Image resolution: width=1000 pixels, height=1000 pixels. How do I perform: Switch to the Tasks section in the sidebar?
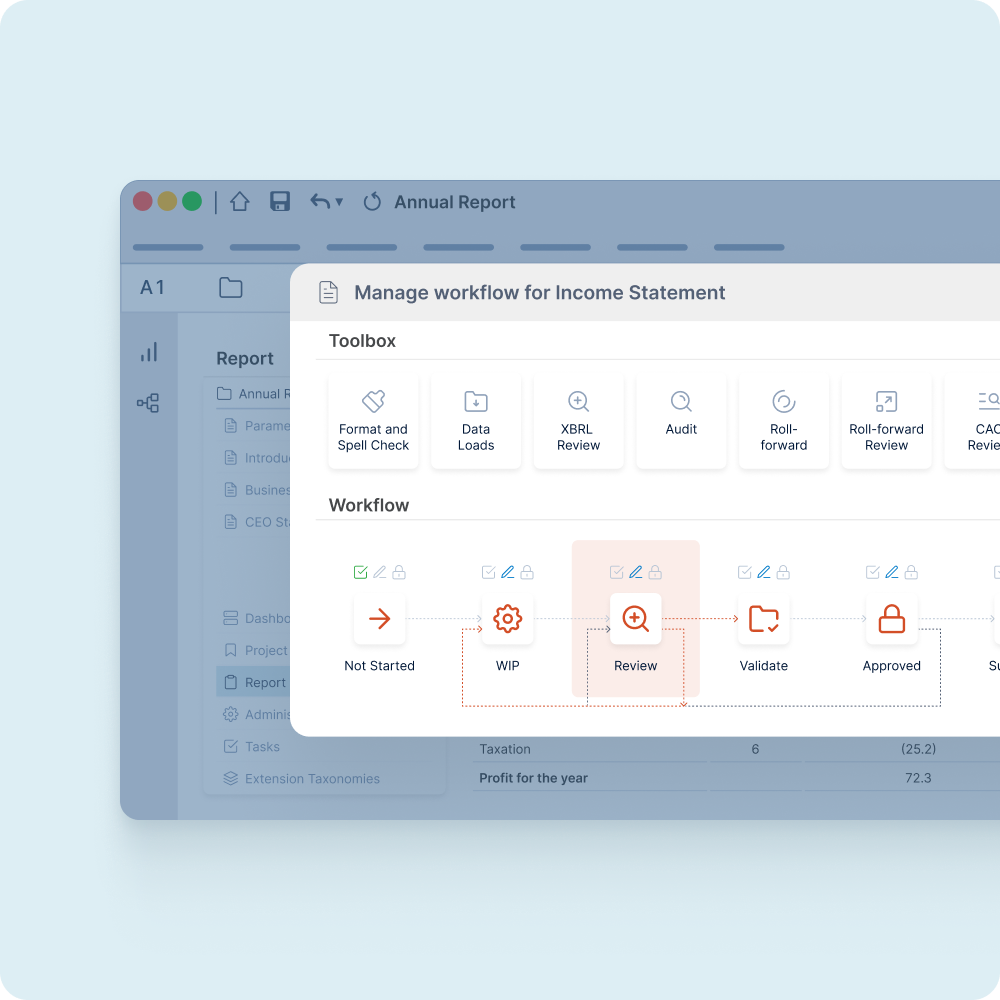point(260,746)
